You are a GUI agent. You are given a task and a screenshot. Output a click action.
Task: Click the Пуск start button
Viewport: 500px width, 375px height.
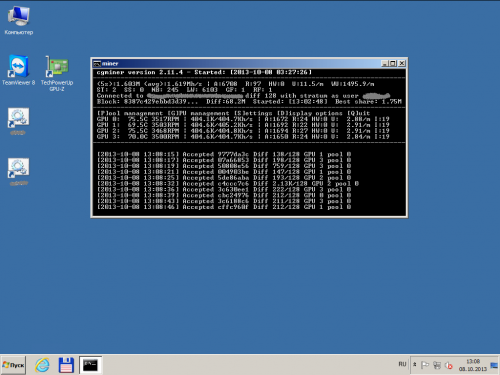click(13, 365)
